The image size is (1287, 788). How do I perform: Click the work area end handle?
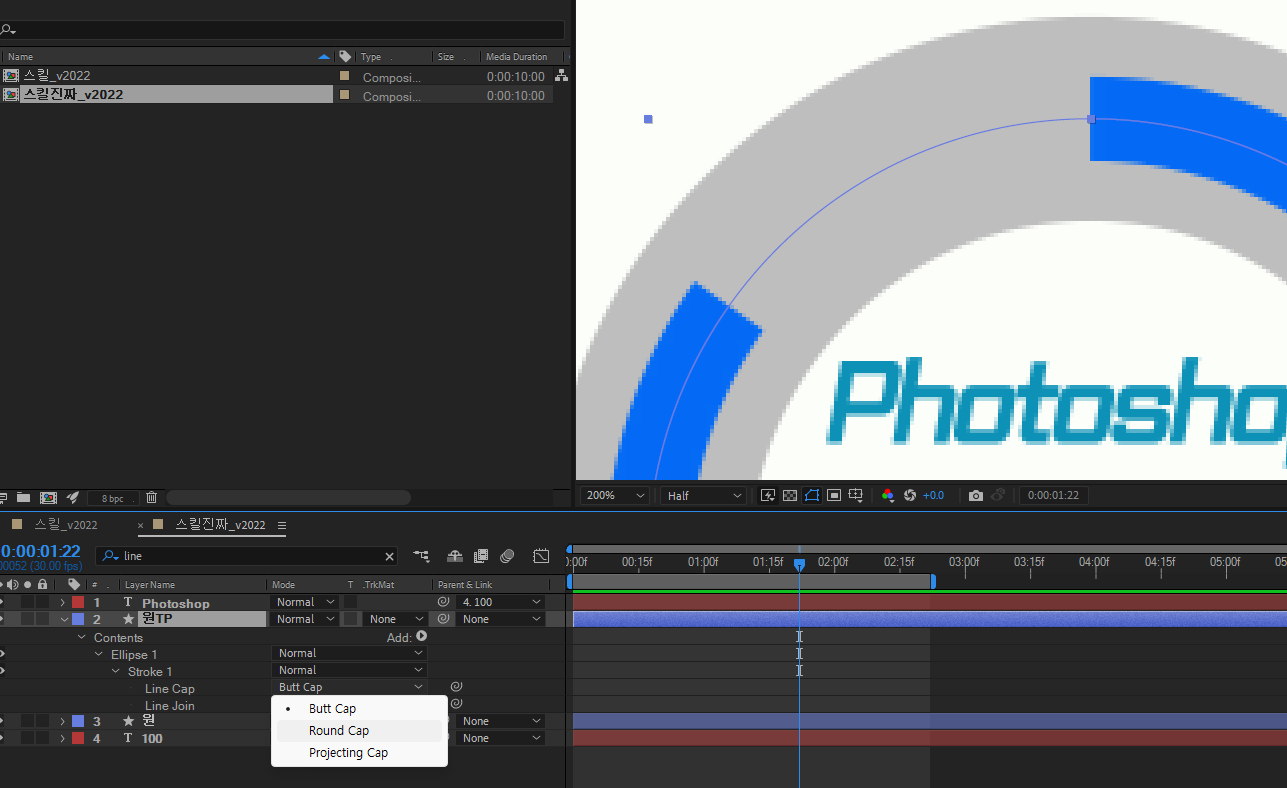click(x=933, y=581)
